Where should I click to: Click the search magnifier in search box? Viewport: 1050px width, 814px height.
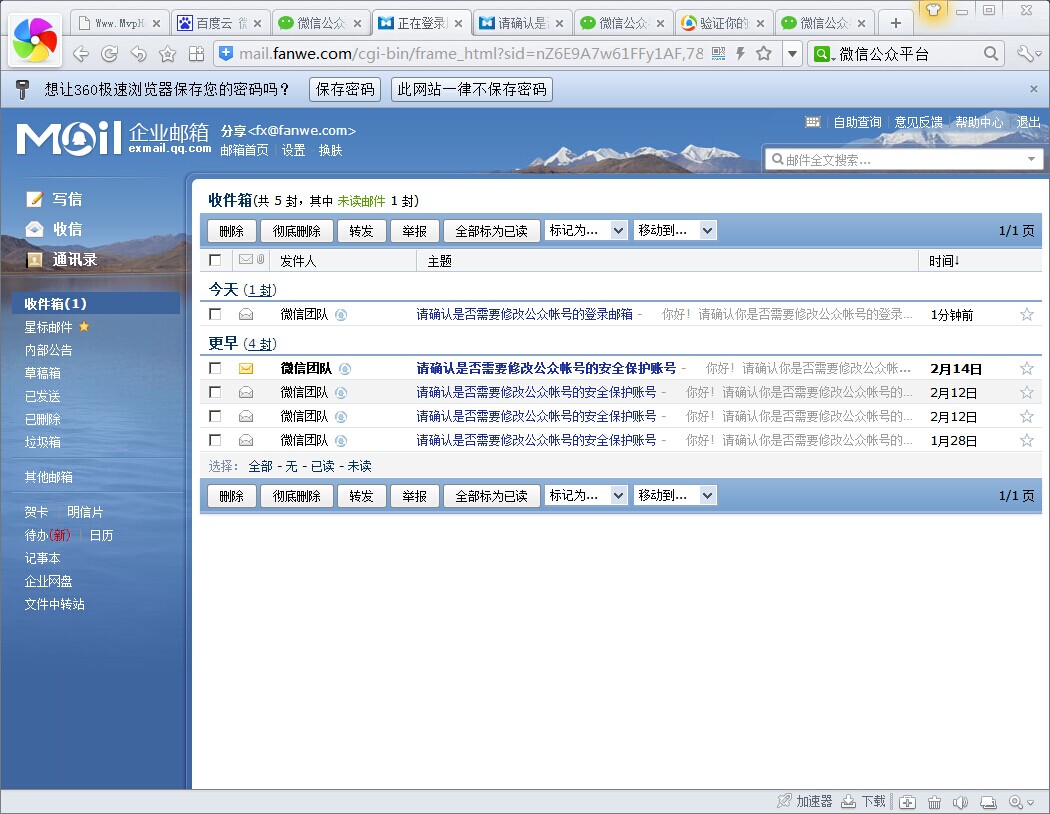tap(991, 54)
